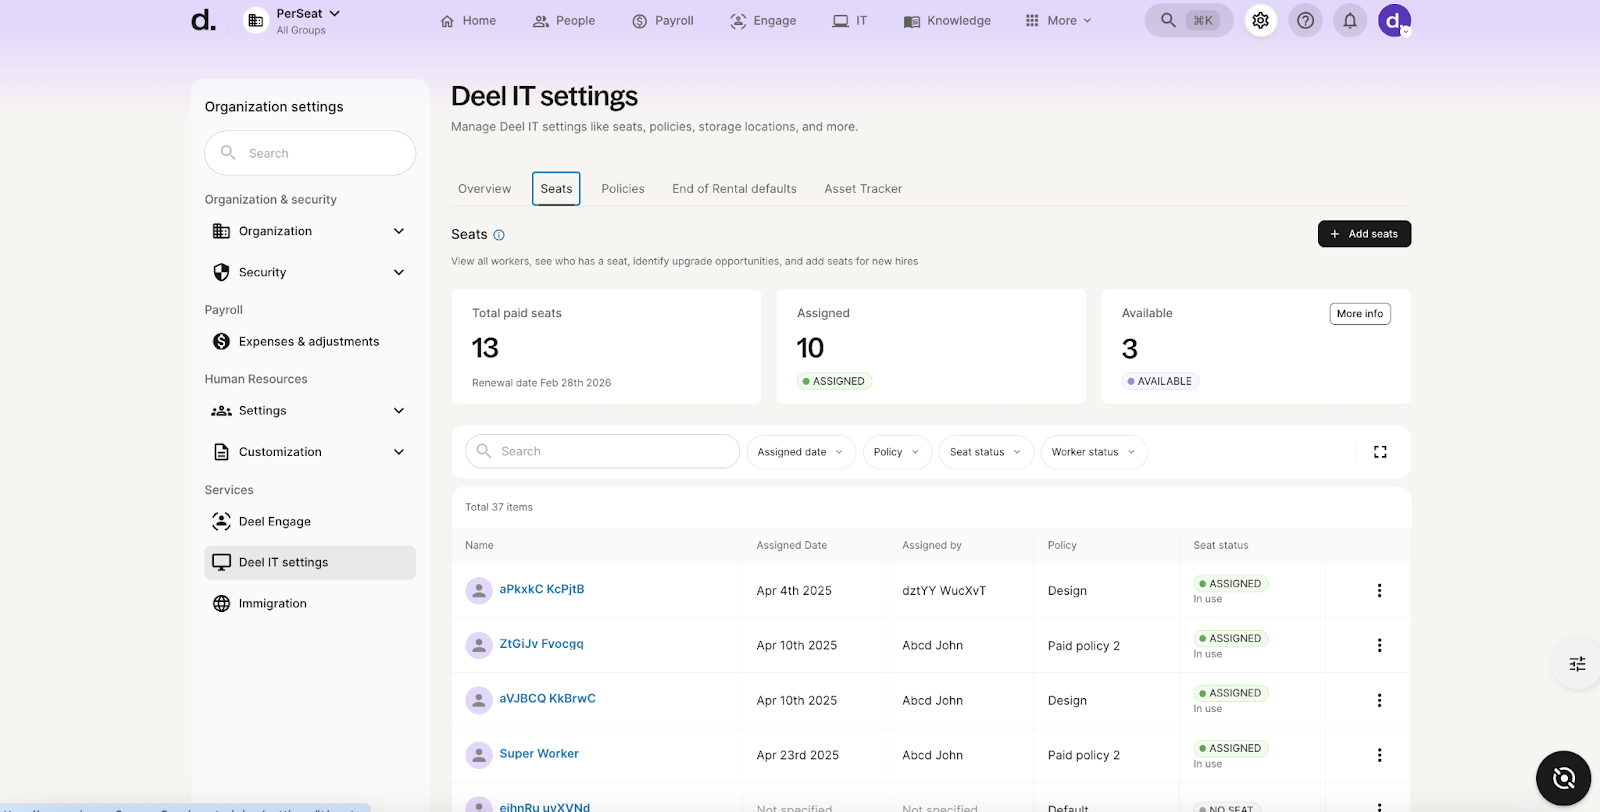Click the Security shield icon in sidebar
Viewport: 1600px width, 812px height.
222,272
